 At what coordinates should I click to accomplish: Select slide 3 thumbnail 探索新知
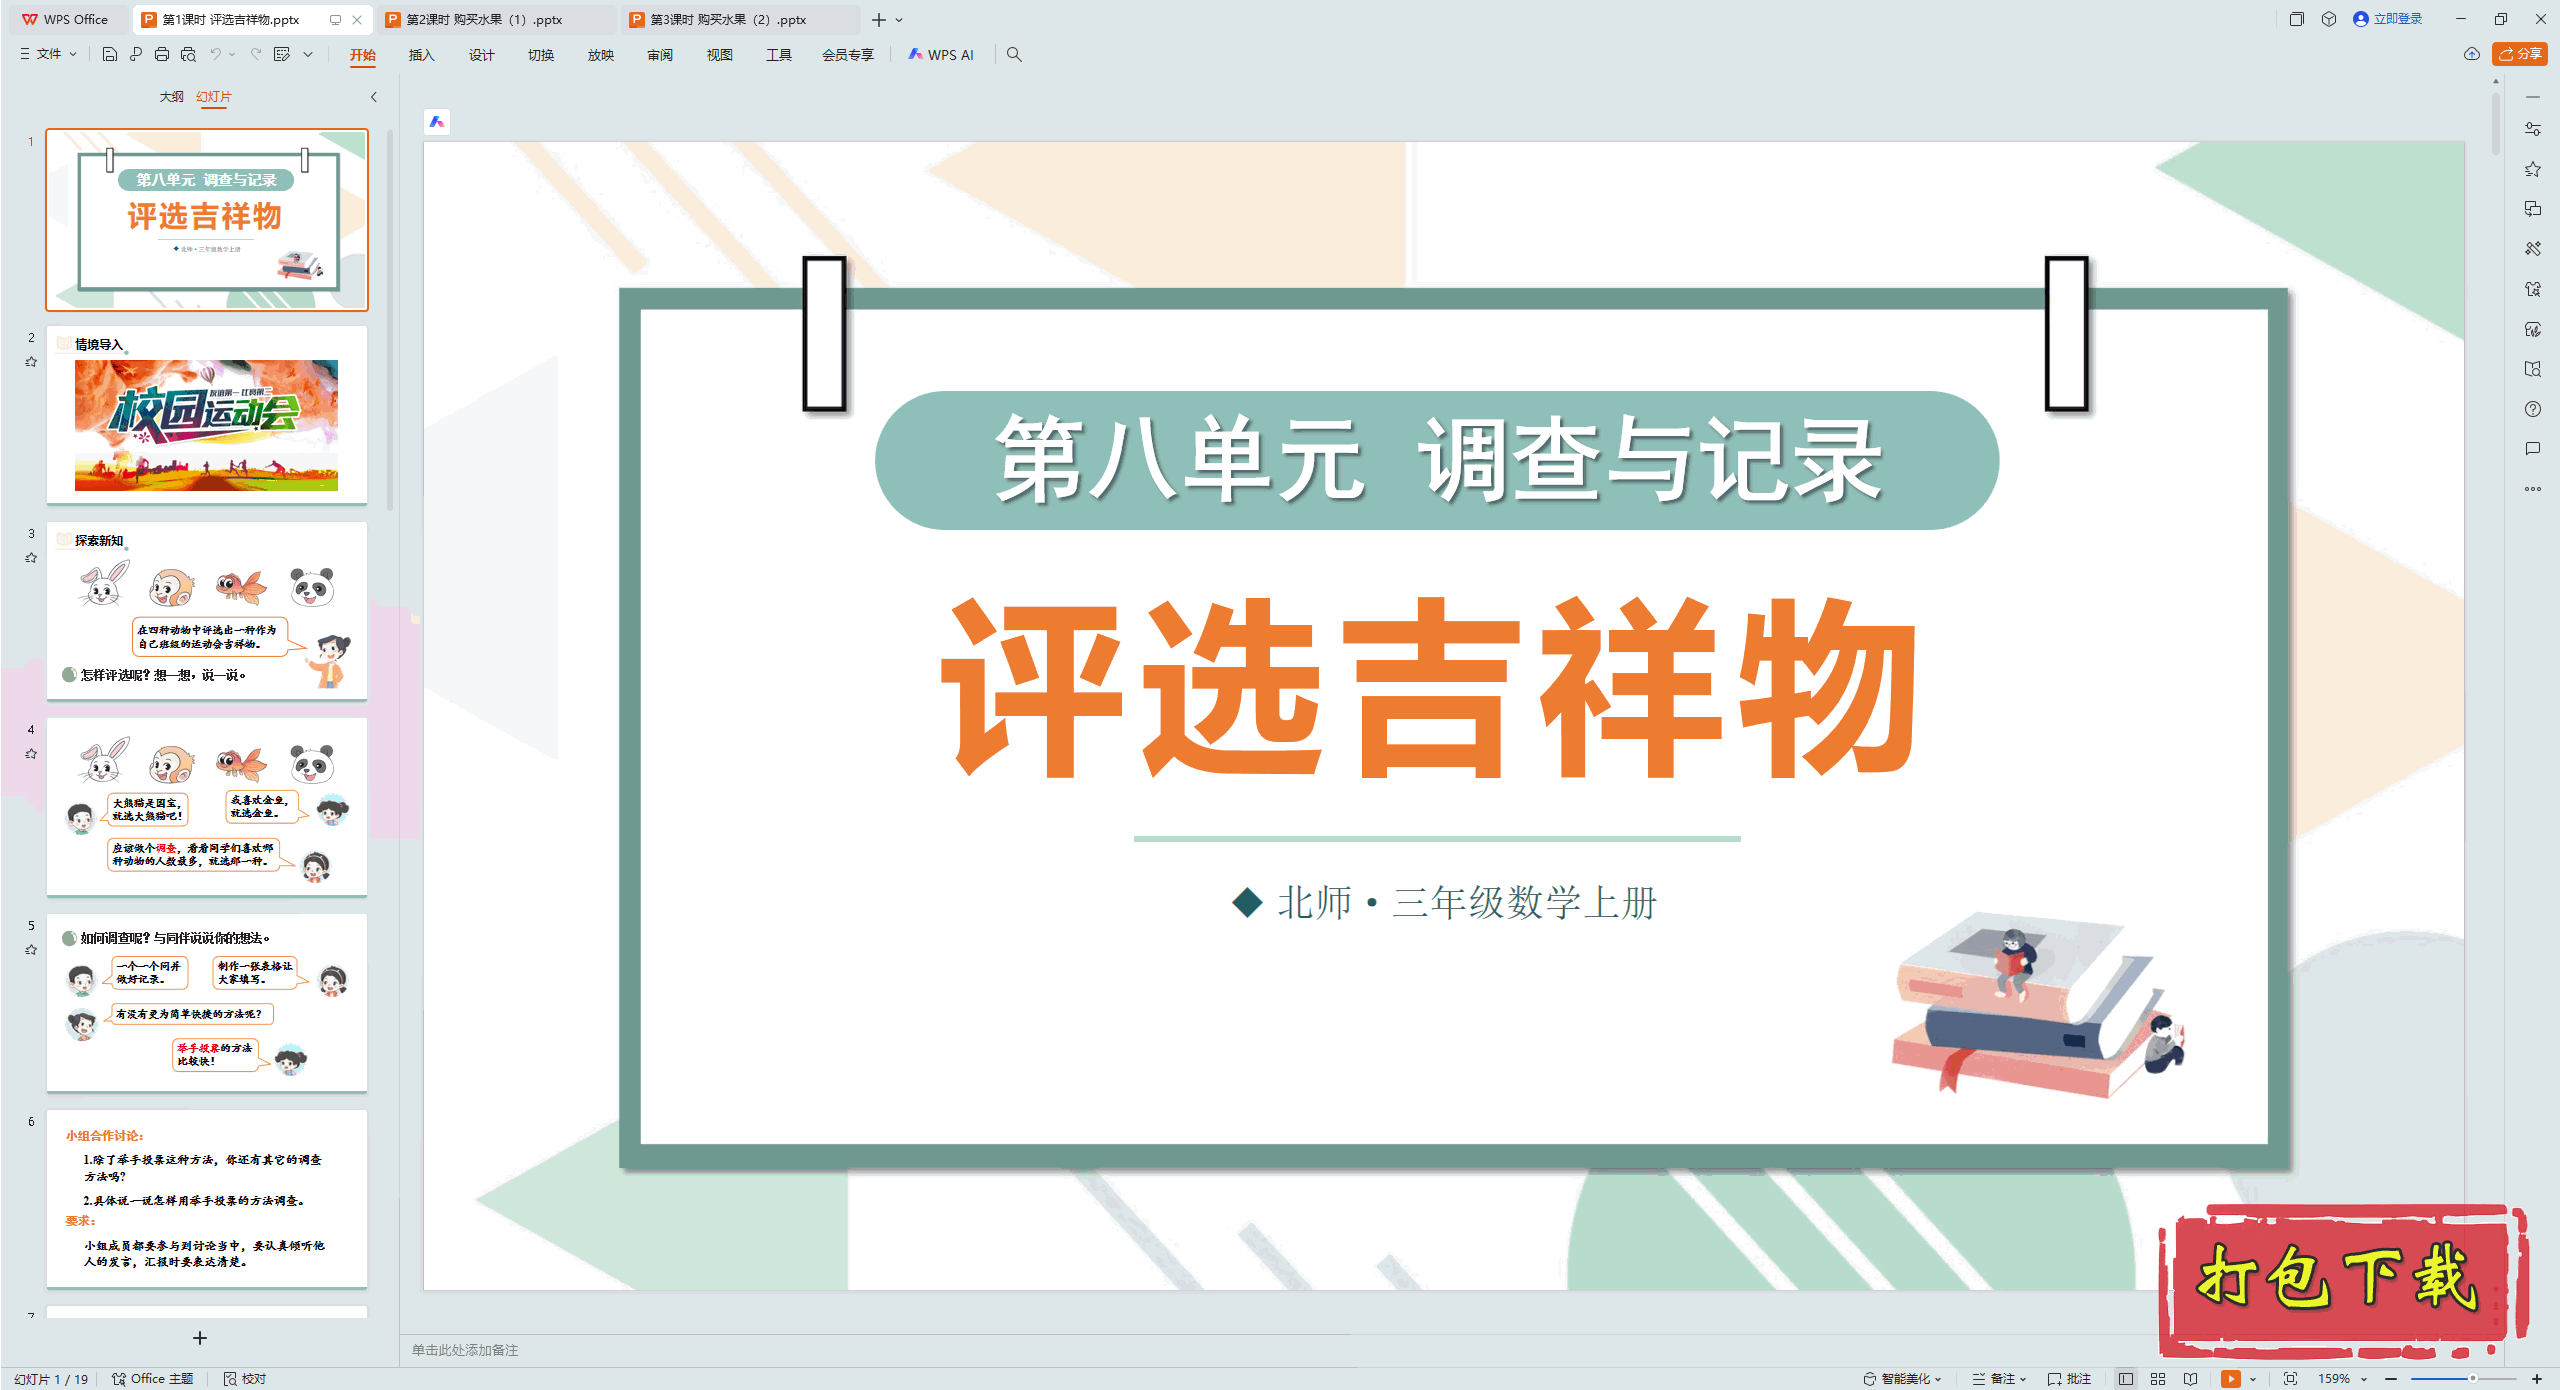pos(207,610)
